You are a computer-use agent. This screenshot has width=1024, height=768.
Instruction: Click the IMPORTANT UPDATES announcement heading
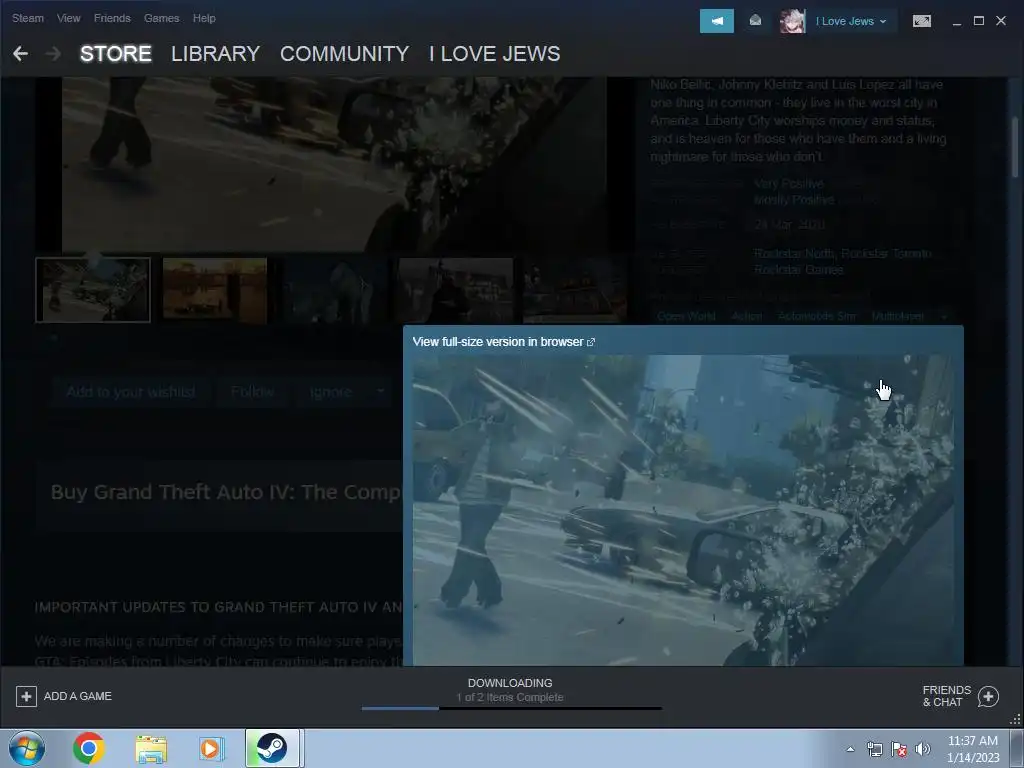[218, 607]
